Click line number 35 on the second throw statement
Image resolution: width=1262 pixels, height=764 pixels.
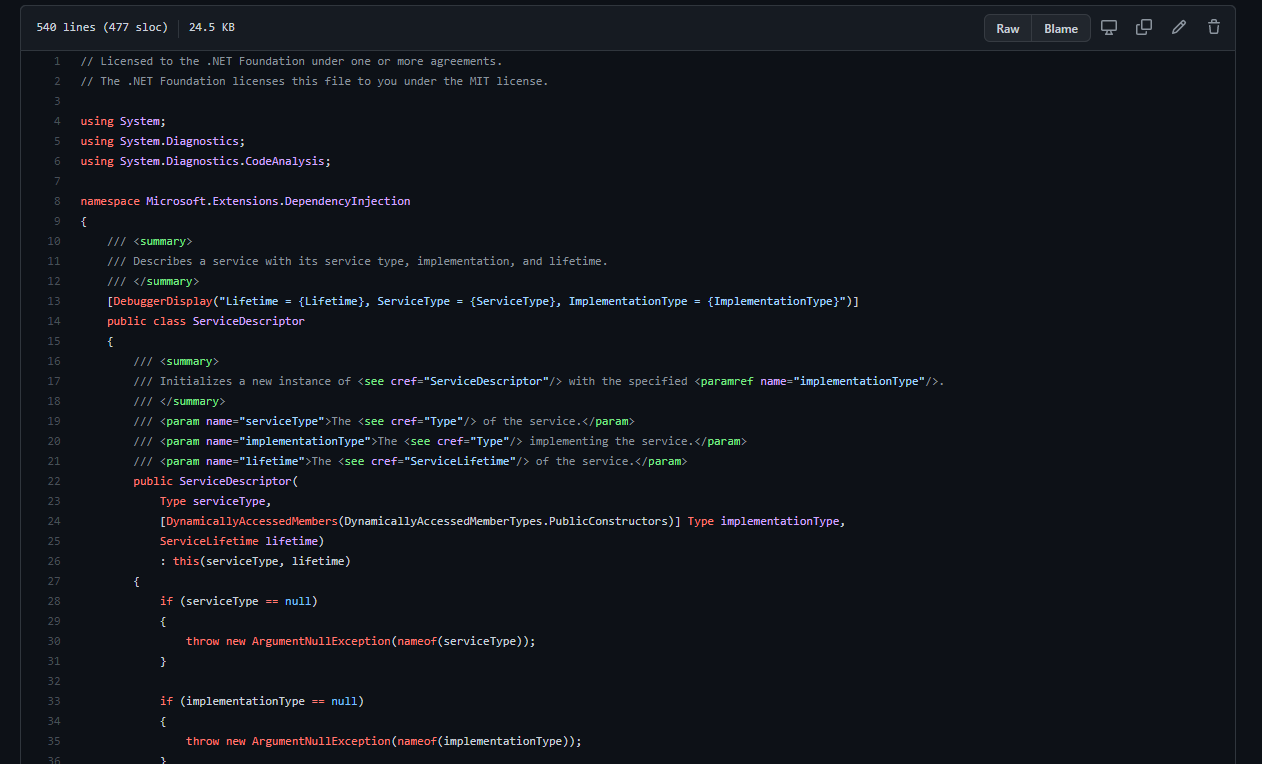[x=54, y=741]
